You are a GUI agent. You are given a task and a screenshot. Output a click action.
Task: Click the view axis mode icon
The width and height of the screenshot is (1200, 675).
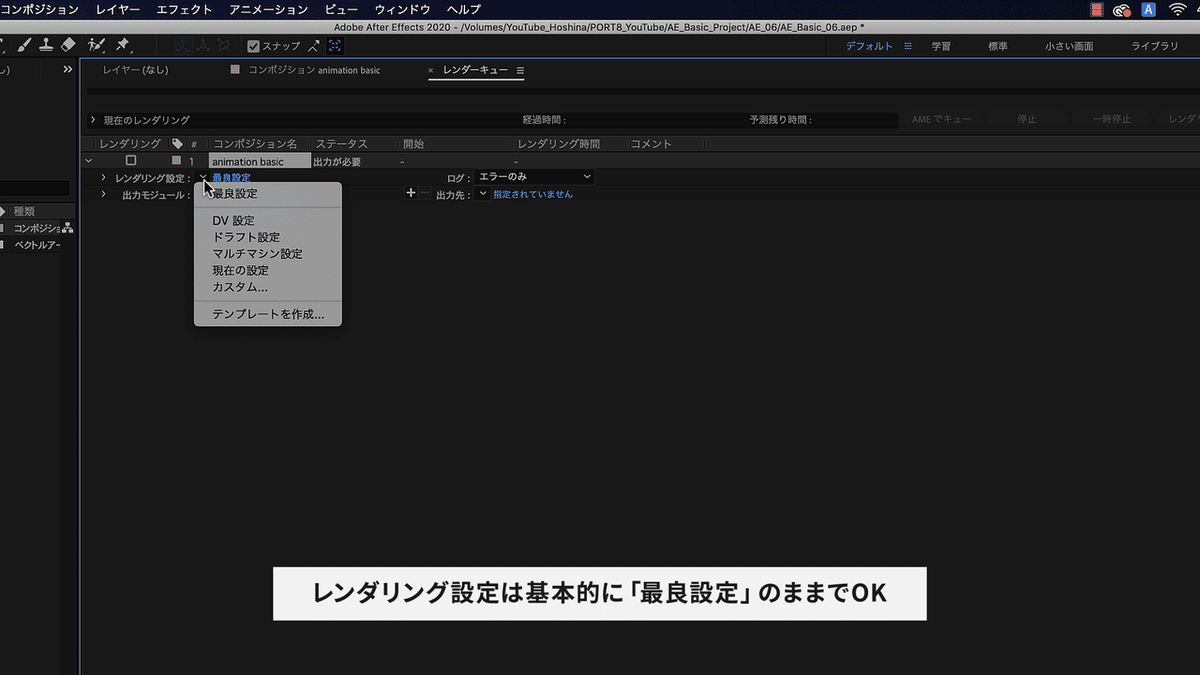click(x=224, y=45)
